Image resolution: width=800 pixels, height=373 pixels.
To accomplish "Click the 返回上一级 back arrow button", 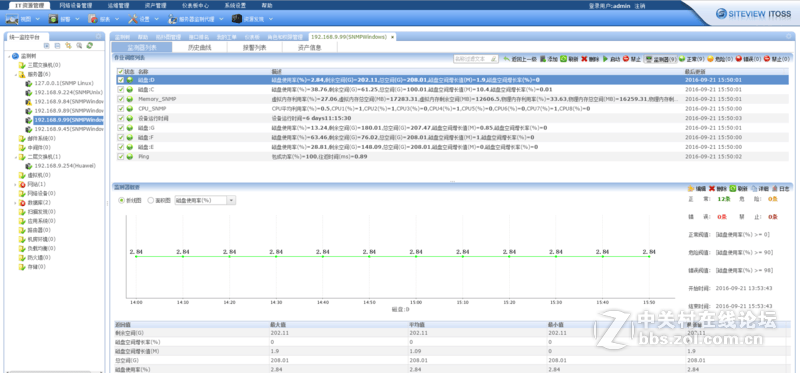I will [520, 59].
